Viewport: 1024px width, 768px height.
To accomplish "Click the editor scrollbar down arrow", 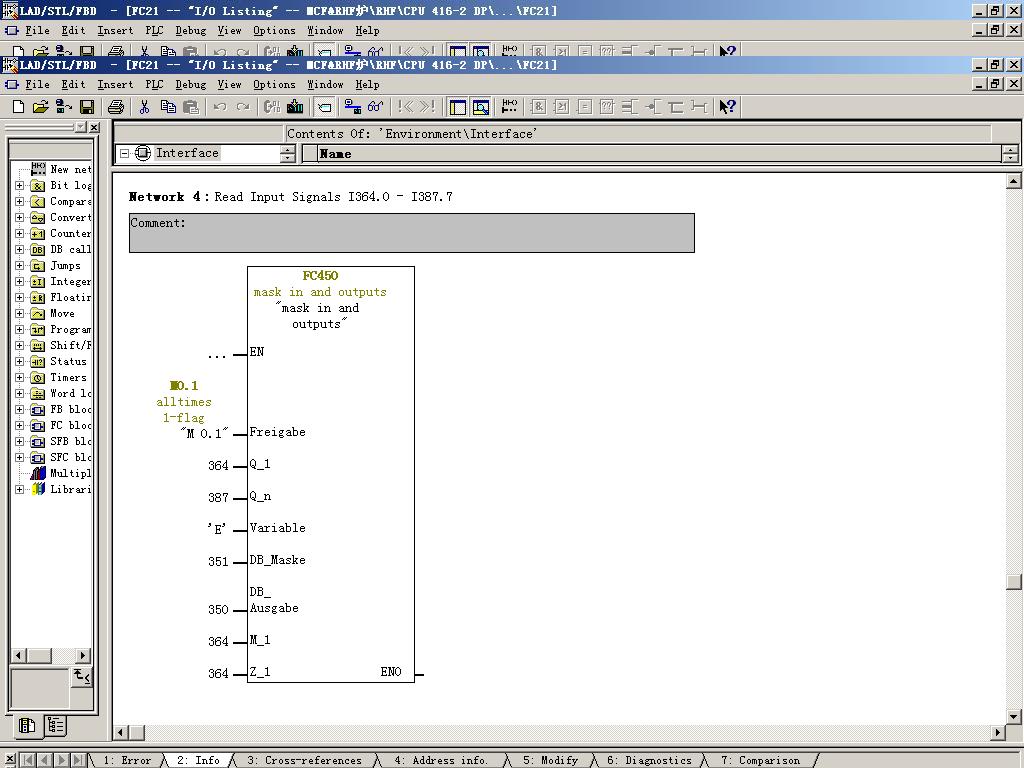I will tap(1014, 716).
